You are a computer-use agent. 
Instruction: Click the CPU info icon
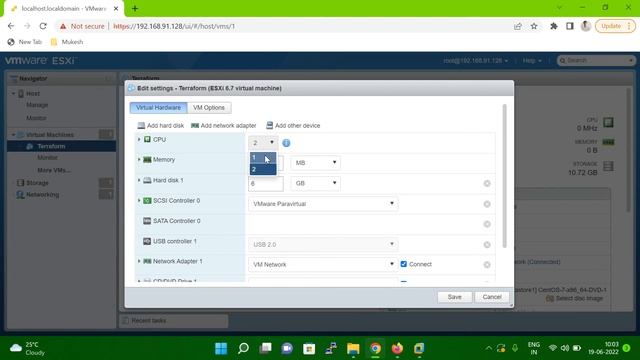(x=286, y=143)
